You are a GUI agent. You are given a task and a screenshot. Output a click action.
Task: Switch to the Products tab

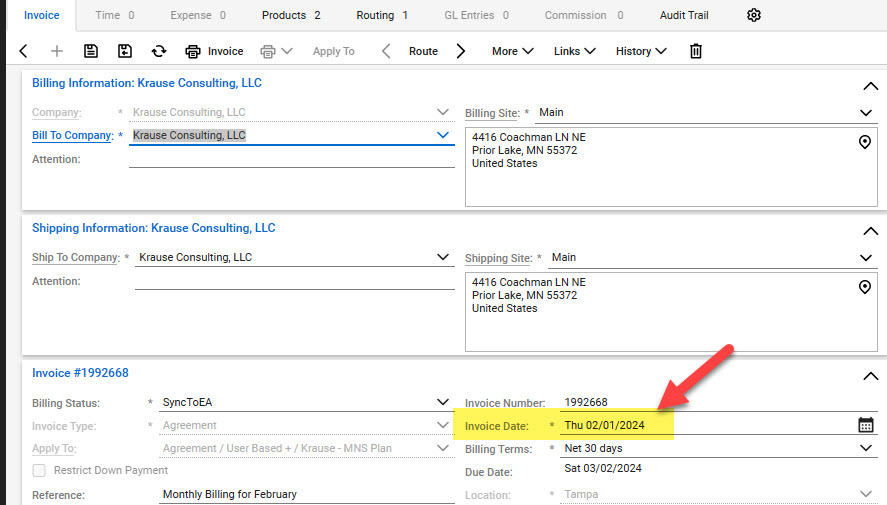pos(291,15)
